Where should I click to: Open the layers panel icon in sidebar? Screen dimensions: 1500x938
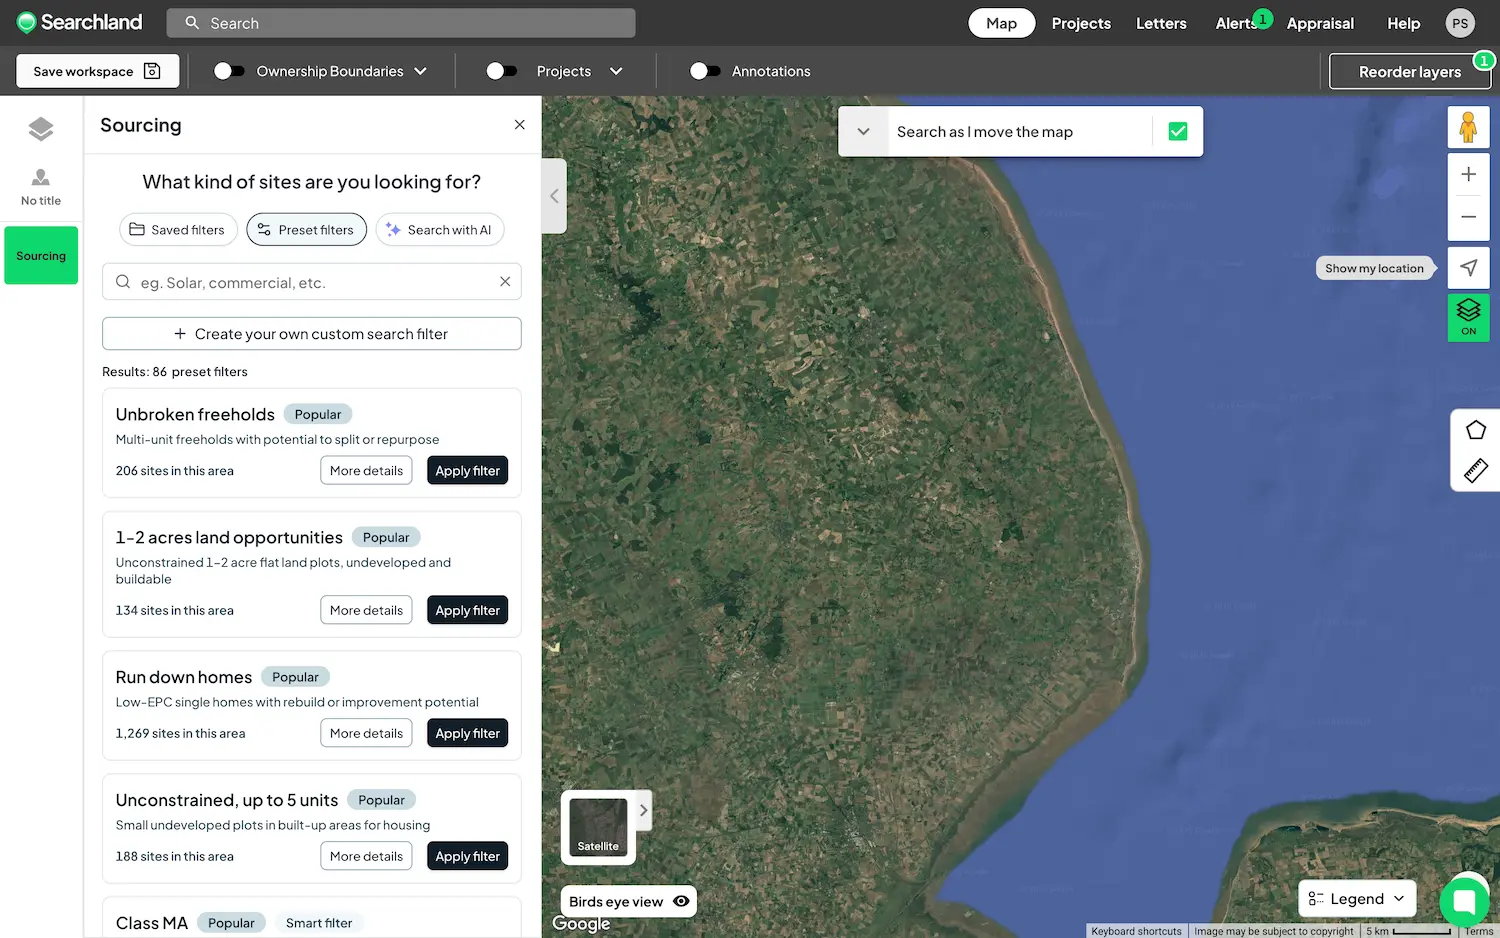pos(41,128)
